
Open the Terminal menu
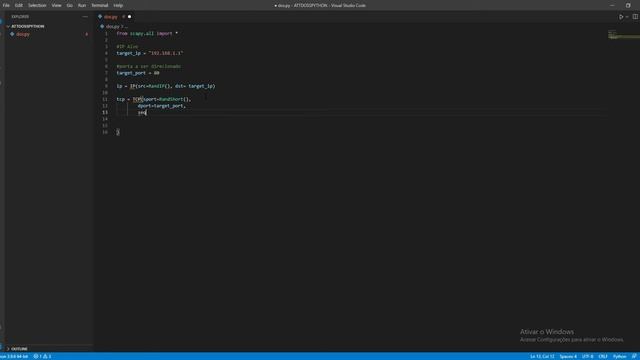(x=100, y=5)
